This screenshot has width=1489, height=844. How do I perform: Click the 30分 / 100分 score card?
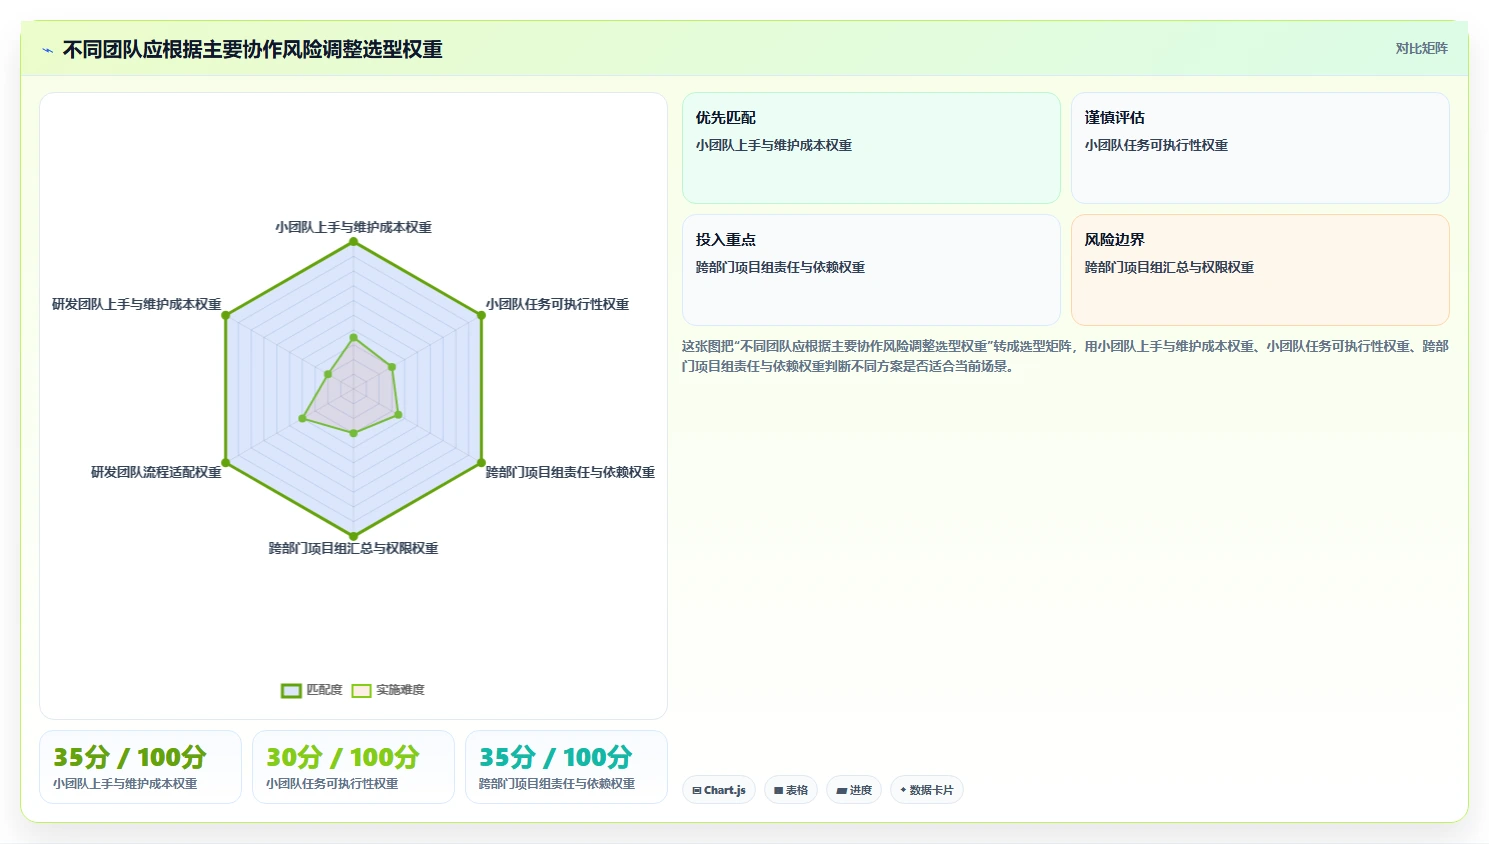coord(353,767)
